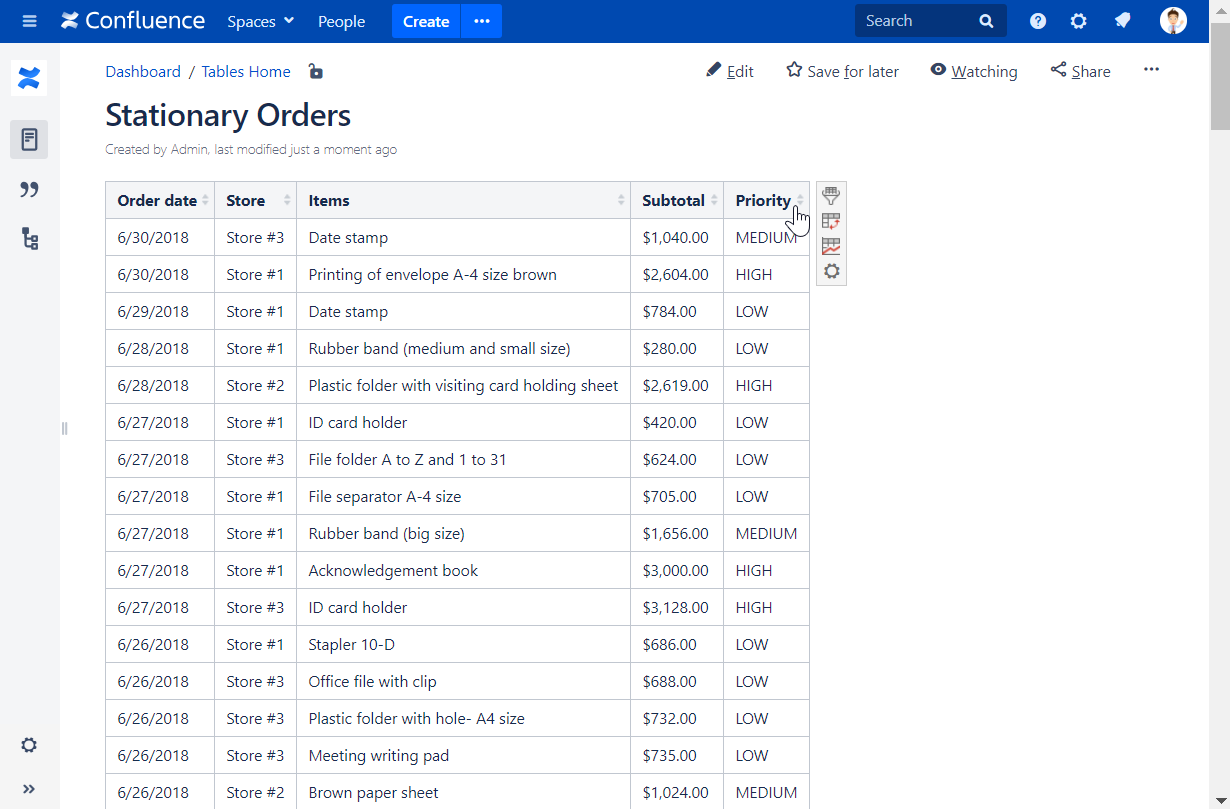Navigate to Dashboard via breadcrumb link
Image resolution: width=1230 pixels, height=809 pixels.
(143, 71)
